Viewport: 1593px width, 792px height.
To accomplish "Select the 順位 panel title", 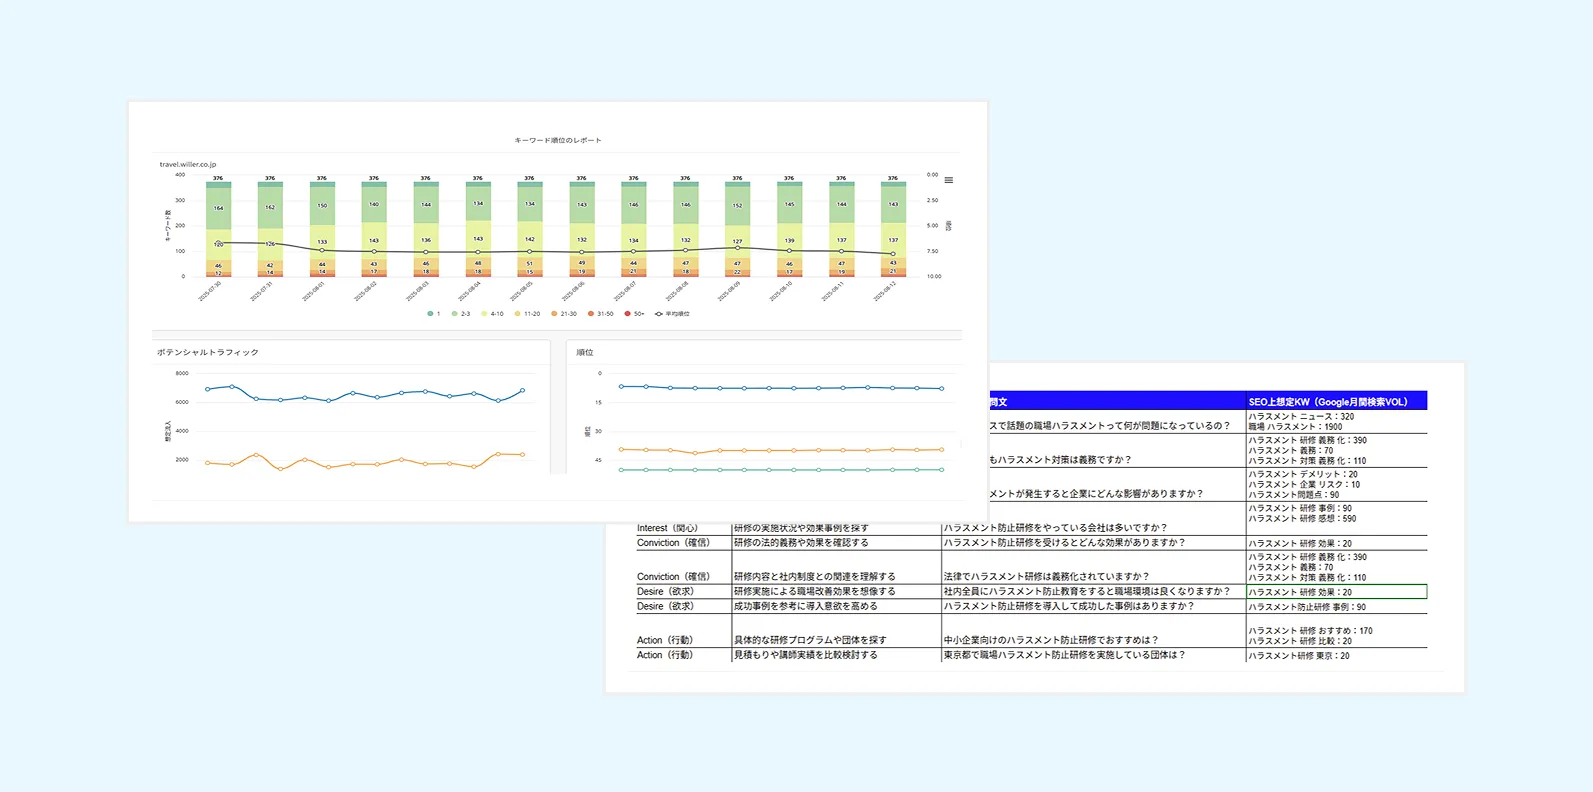I will [585, 352].
